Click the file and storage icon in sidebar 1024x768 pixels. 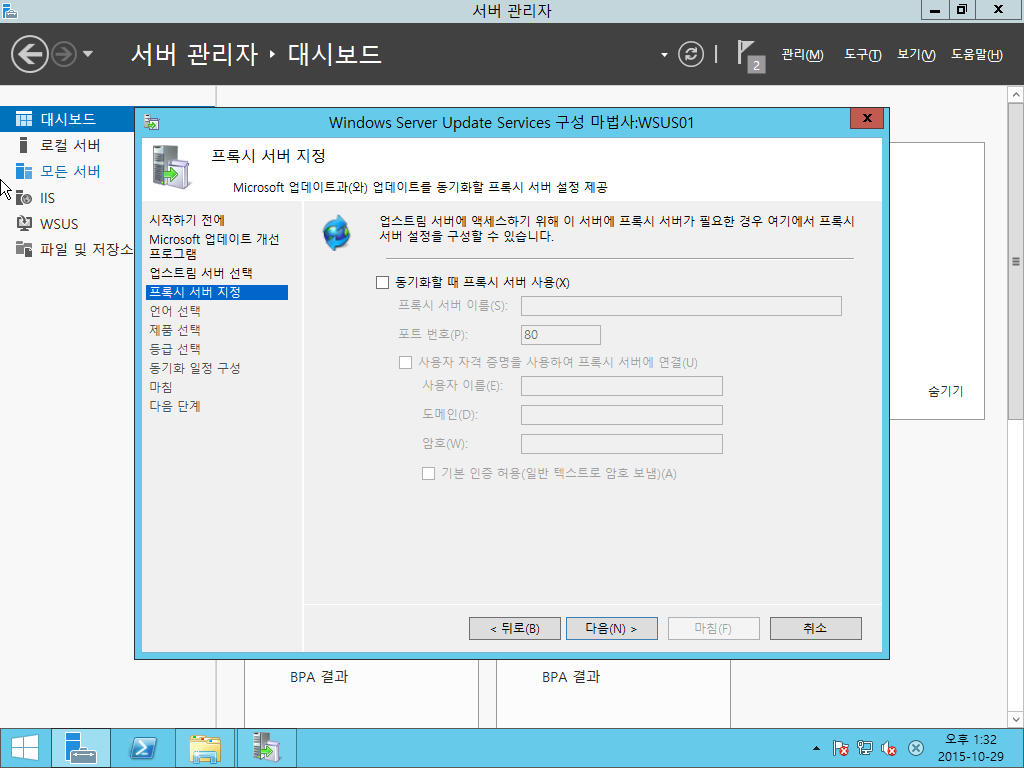(x=24, y=249)
